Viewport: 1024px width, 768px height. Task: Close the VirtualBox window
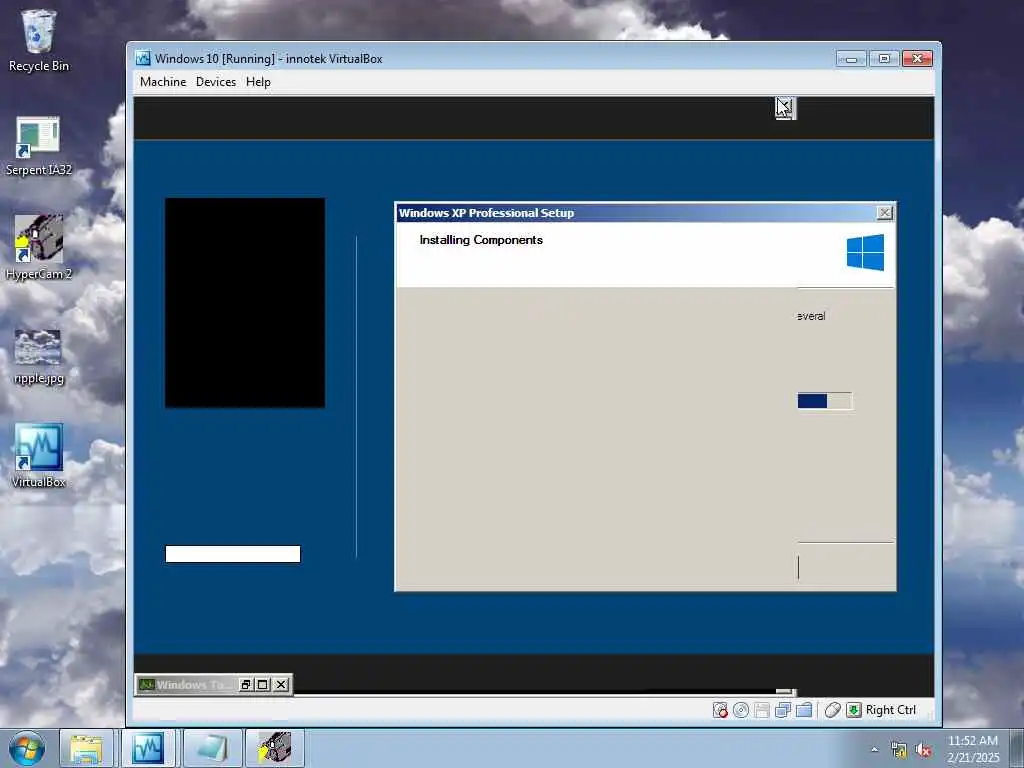918,59
